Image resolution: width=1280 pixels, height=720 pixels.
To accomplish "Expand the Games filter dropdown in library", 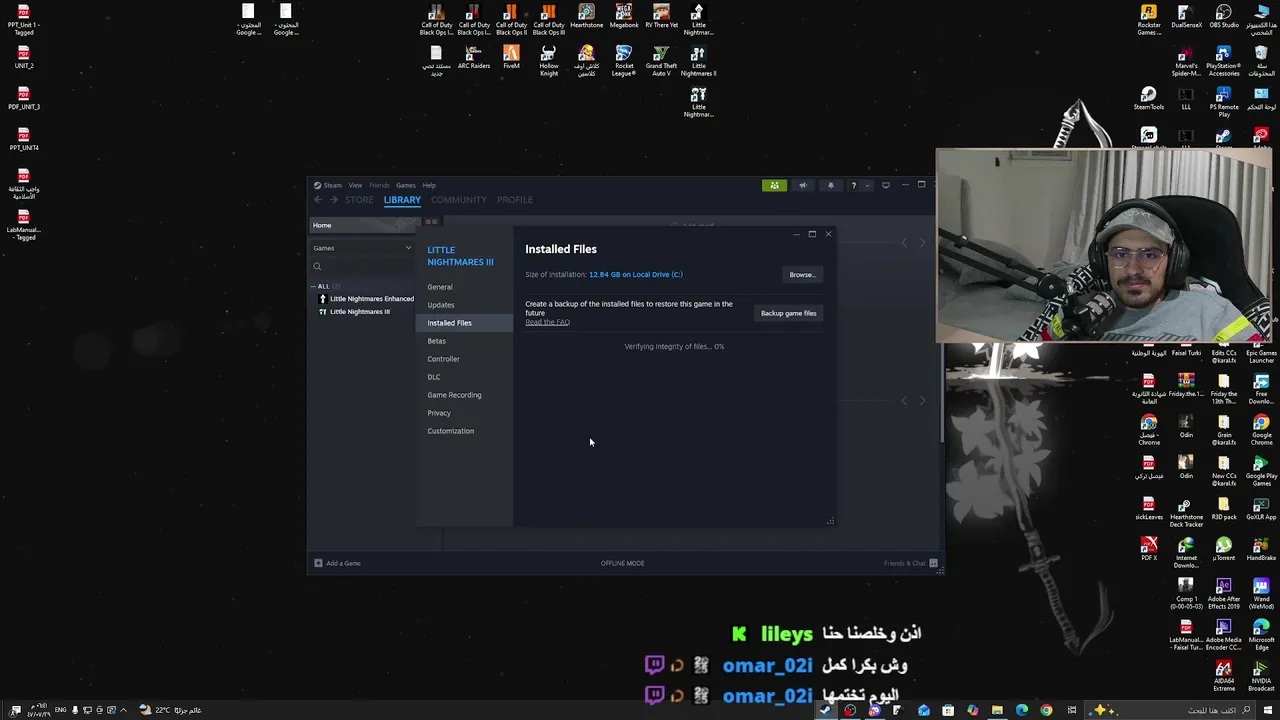I will coord(408,248).
